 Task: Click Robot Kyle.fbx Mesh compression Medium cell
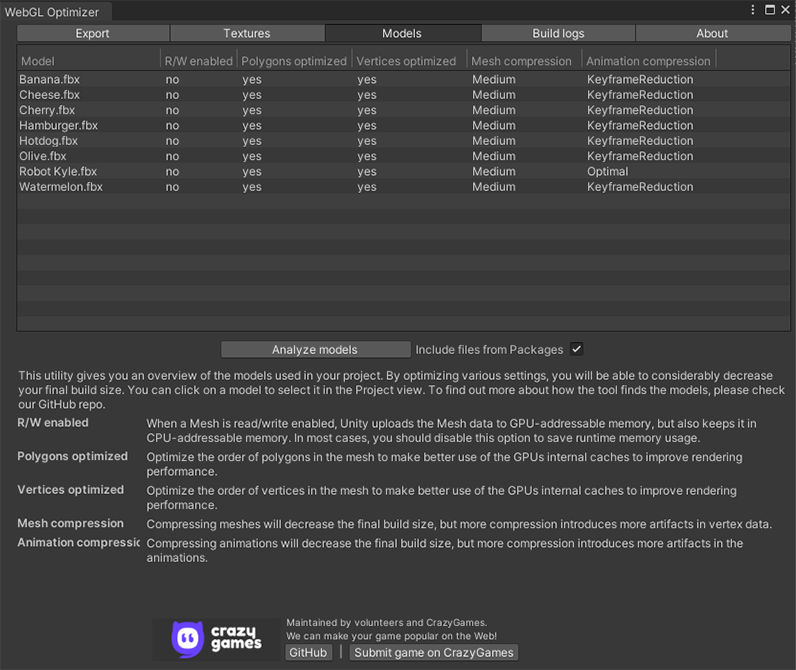[494, 172]
